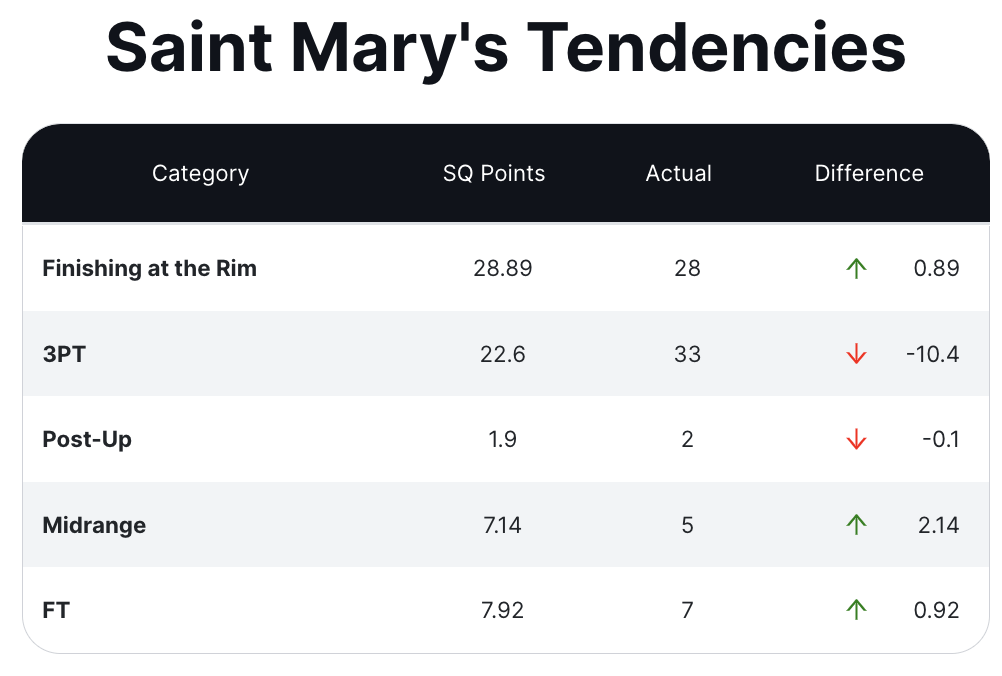Click the Midrange category label
The height and width of the screenshot is (676, 1002).
coord(94,525)
